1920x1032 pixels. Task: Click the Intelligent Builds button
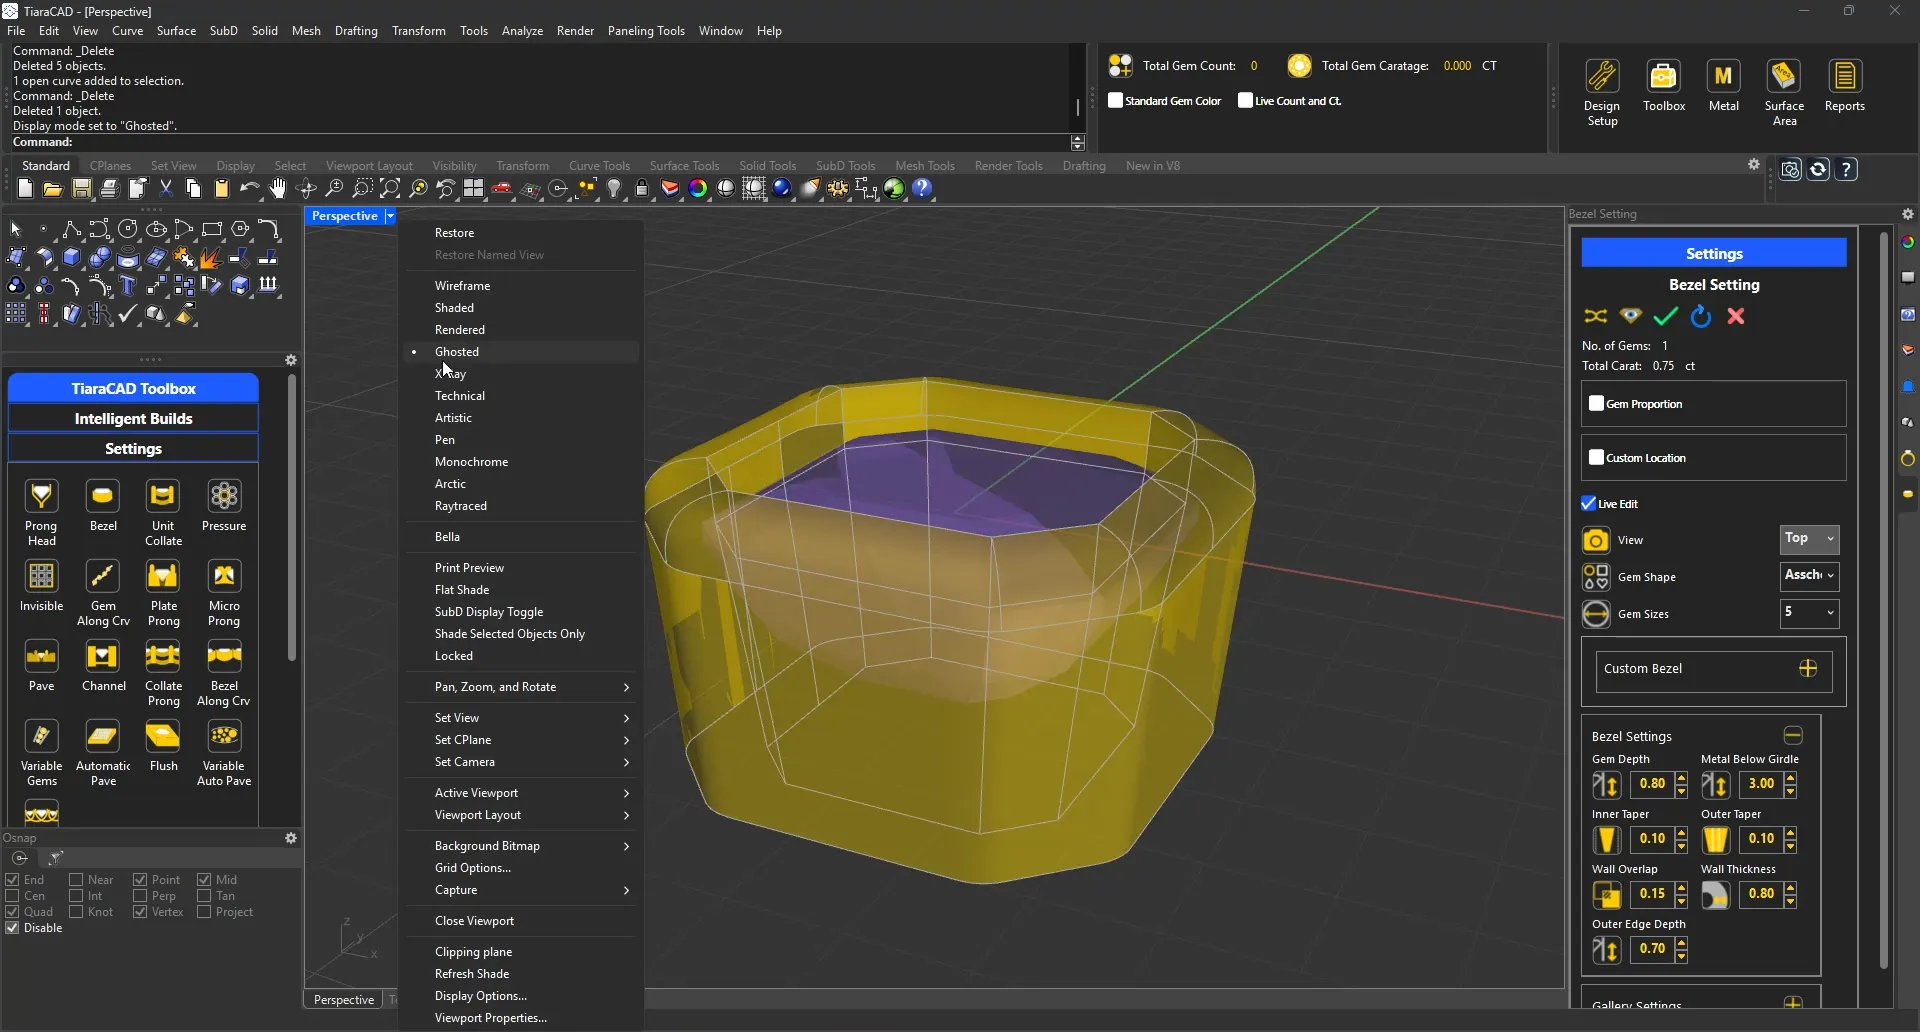tap(133, 419)
